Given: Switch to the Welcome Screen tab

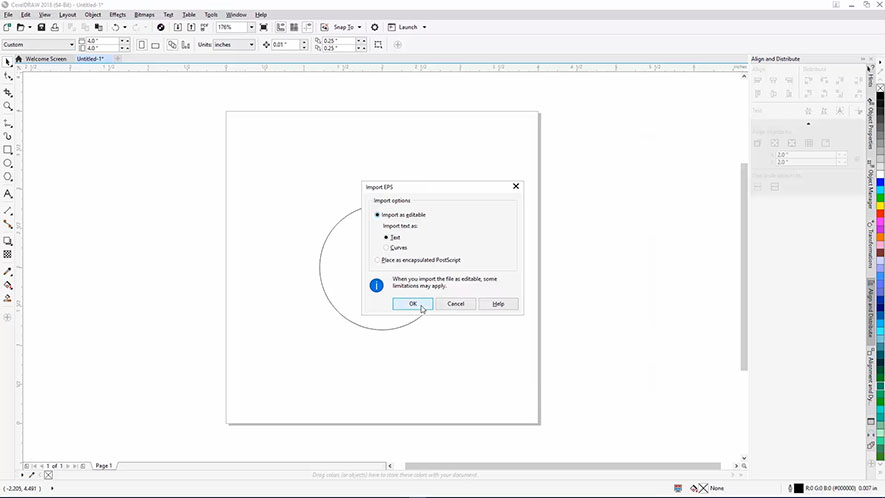Looking at the screenshot, I should pyautogui.click(x=45, y=59).
